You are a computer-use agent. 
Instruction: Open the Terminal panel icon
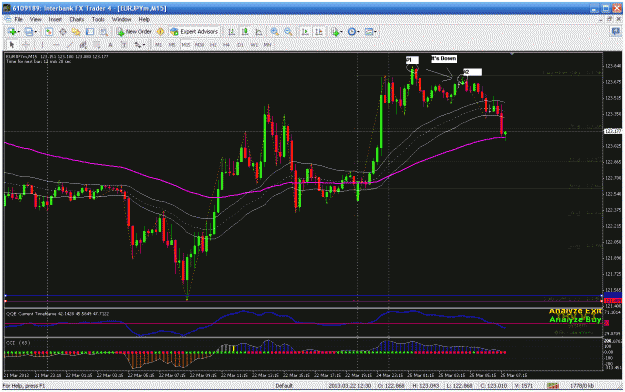pyautogui.click(x=90, y=32)
